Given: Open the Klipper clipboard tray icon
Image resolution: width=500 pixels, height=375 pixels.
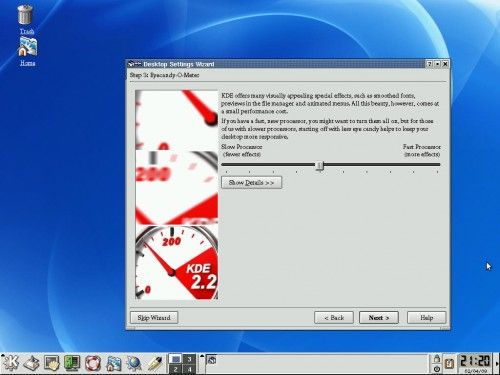Looking at the screenshot, I should click(x=449, y=363).
